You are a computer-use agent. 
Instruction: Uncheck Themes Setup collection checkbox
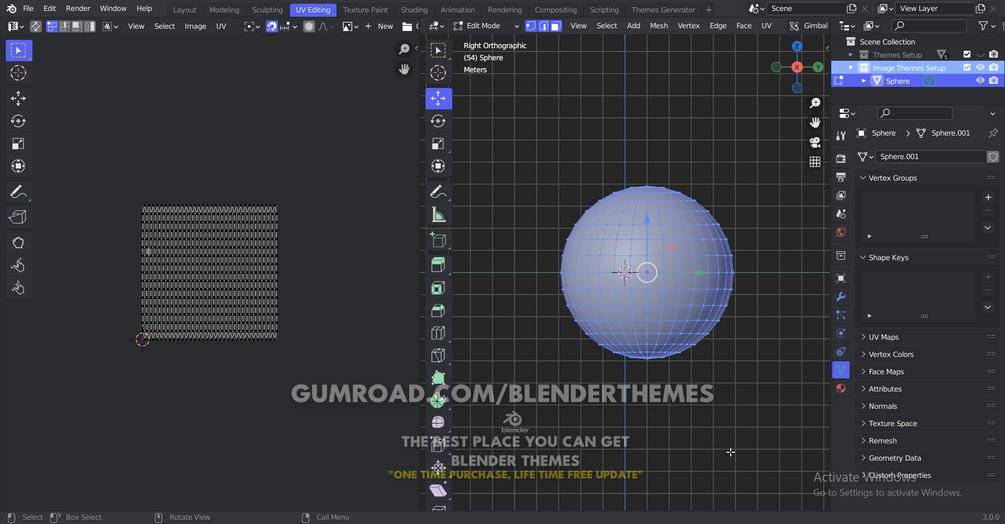click(967, 54)
